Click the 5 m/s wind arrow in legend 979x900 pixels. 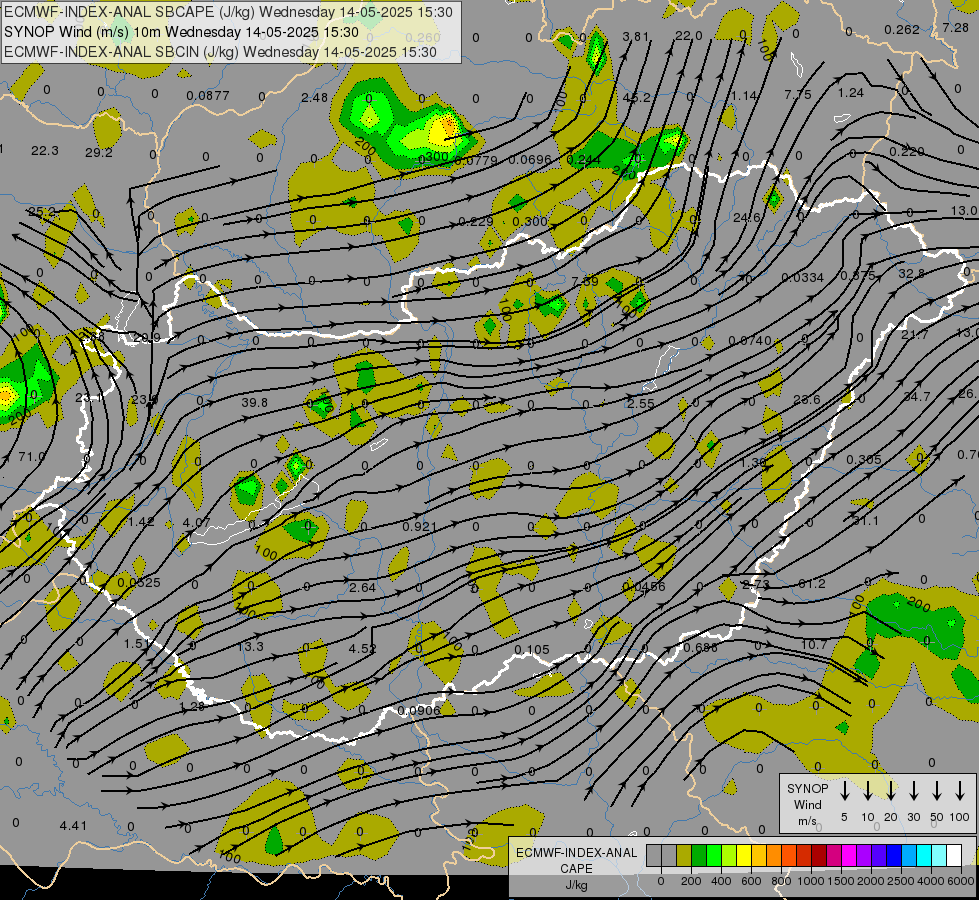click(x=844, y=791)
